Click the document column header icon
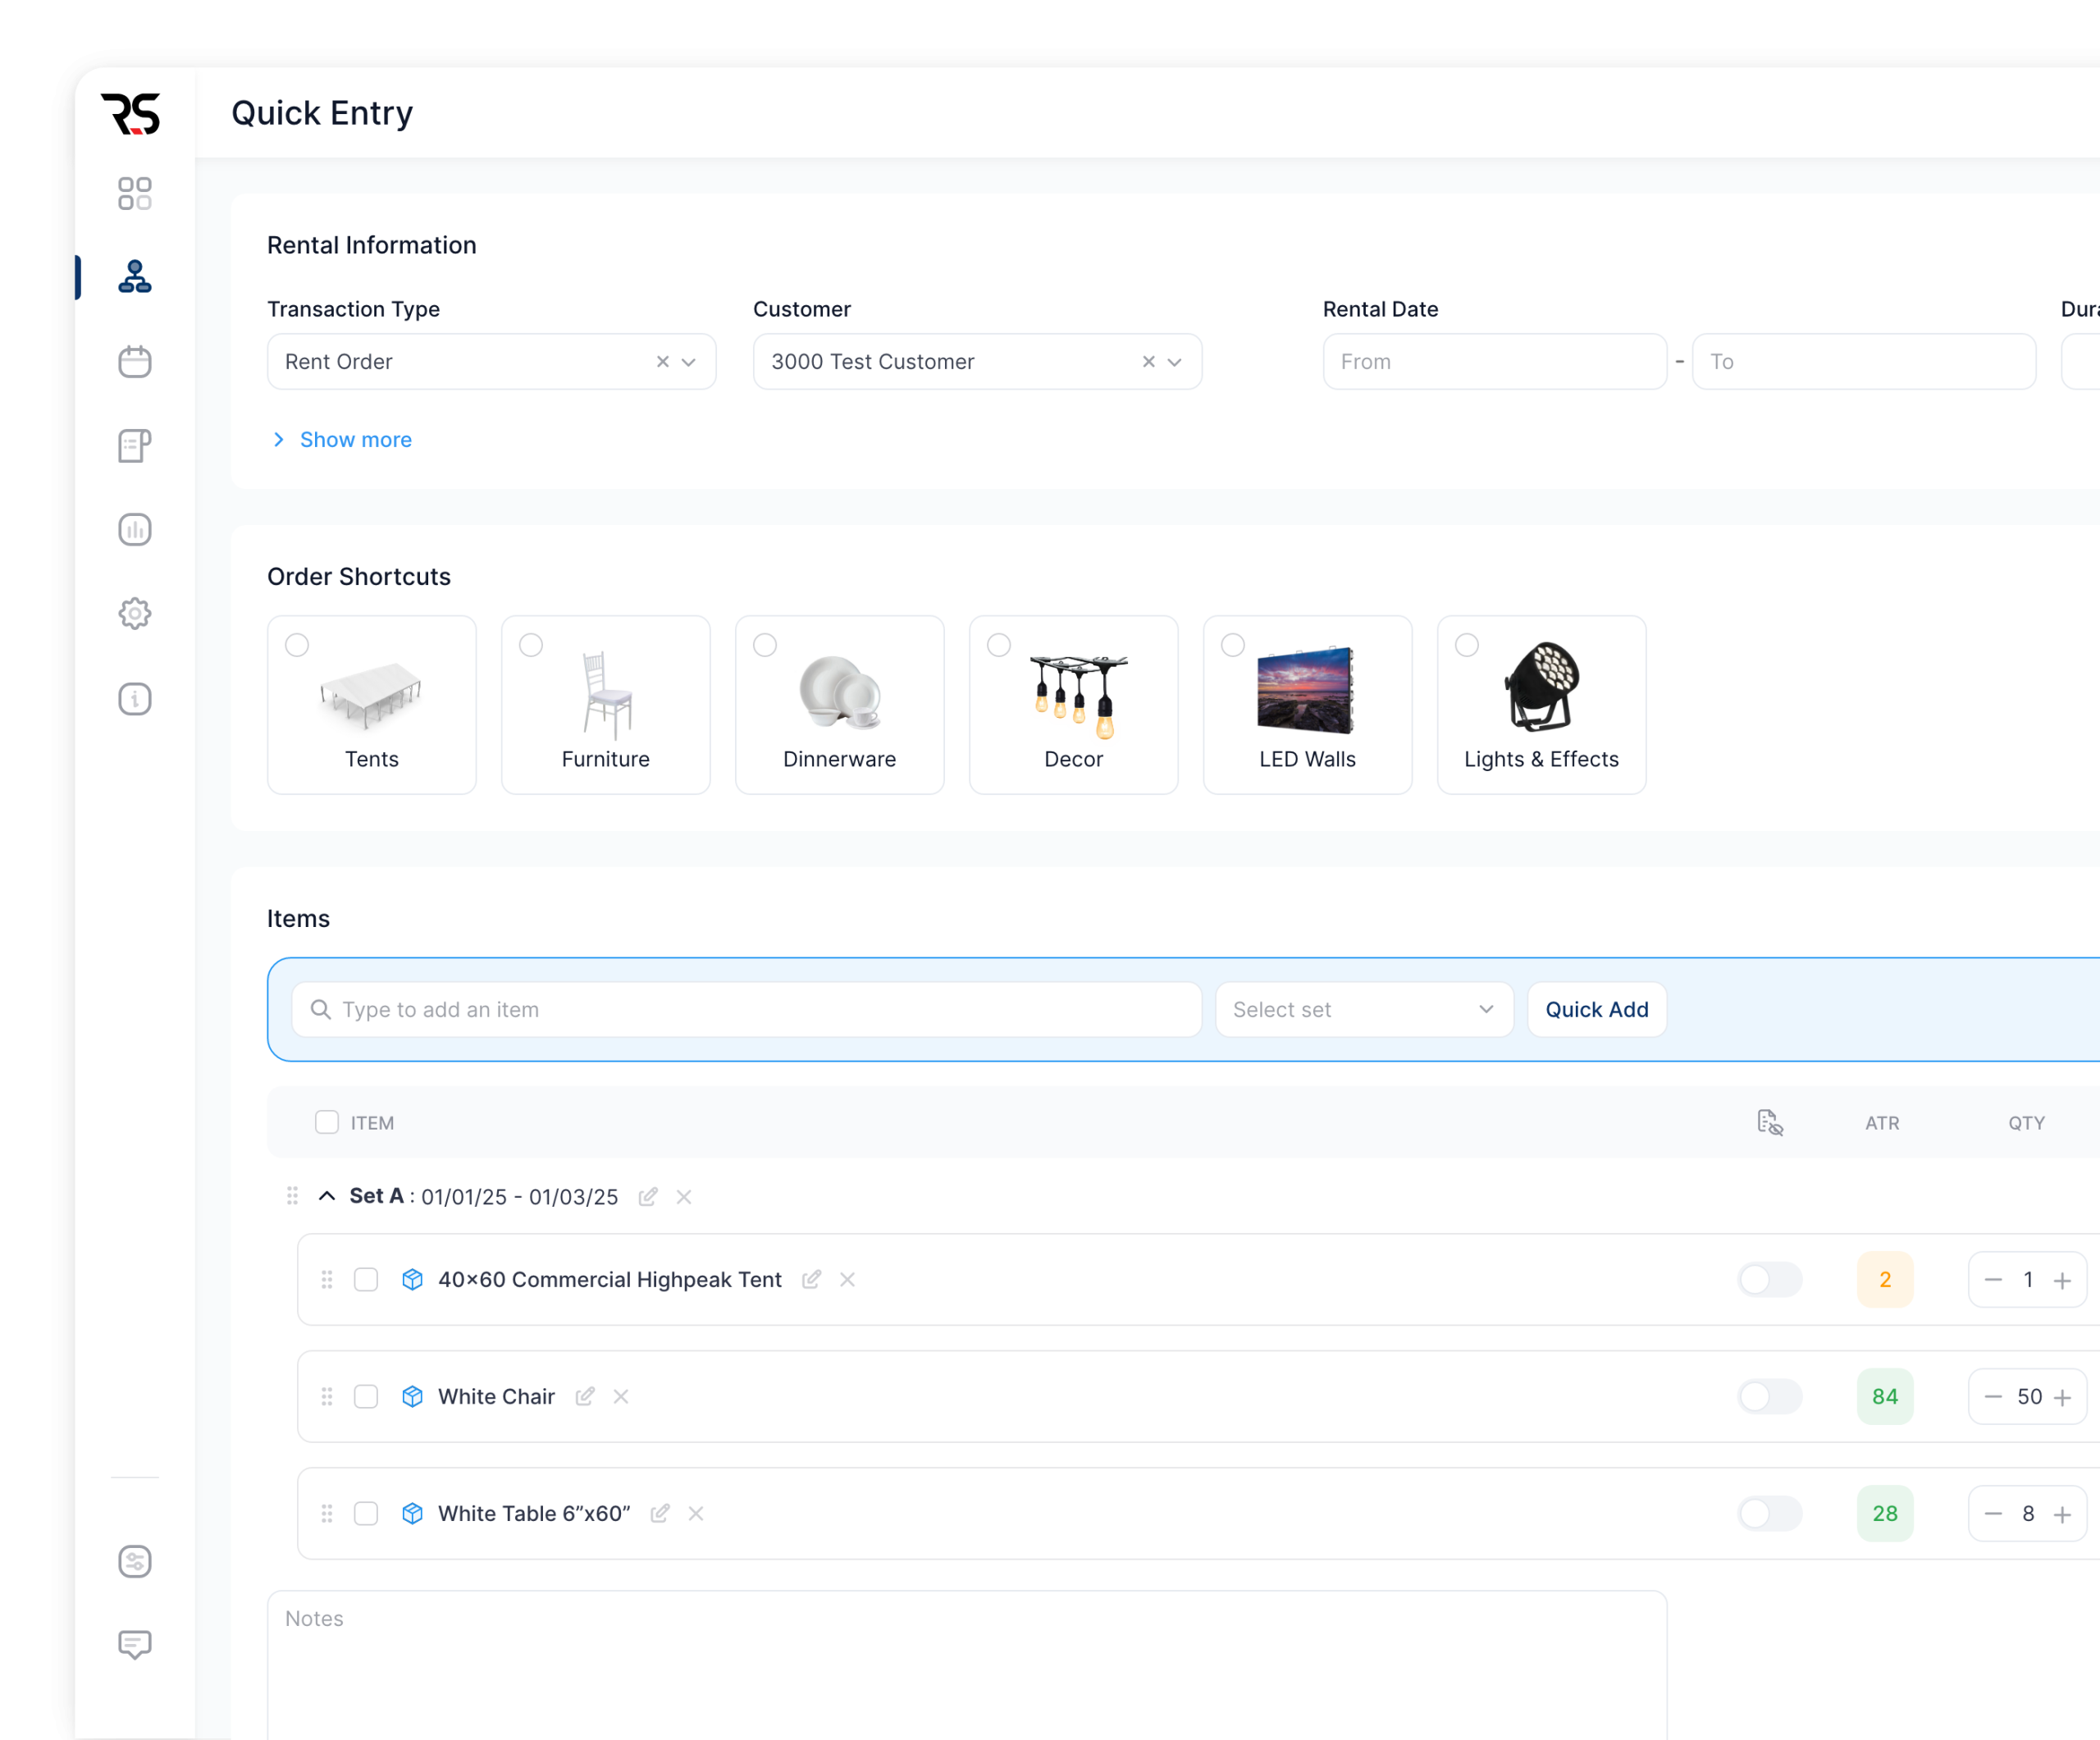2100x1740 pixels. pos(1770,1123)
